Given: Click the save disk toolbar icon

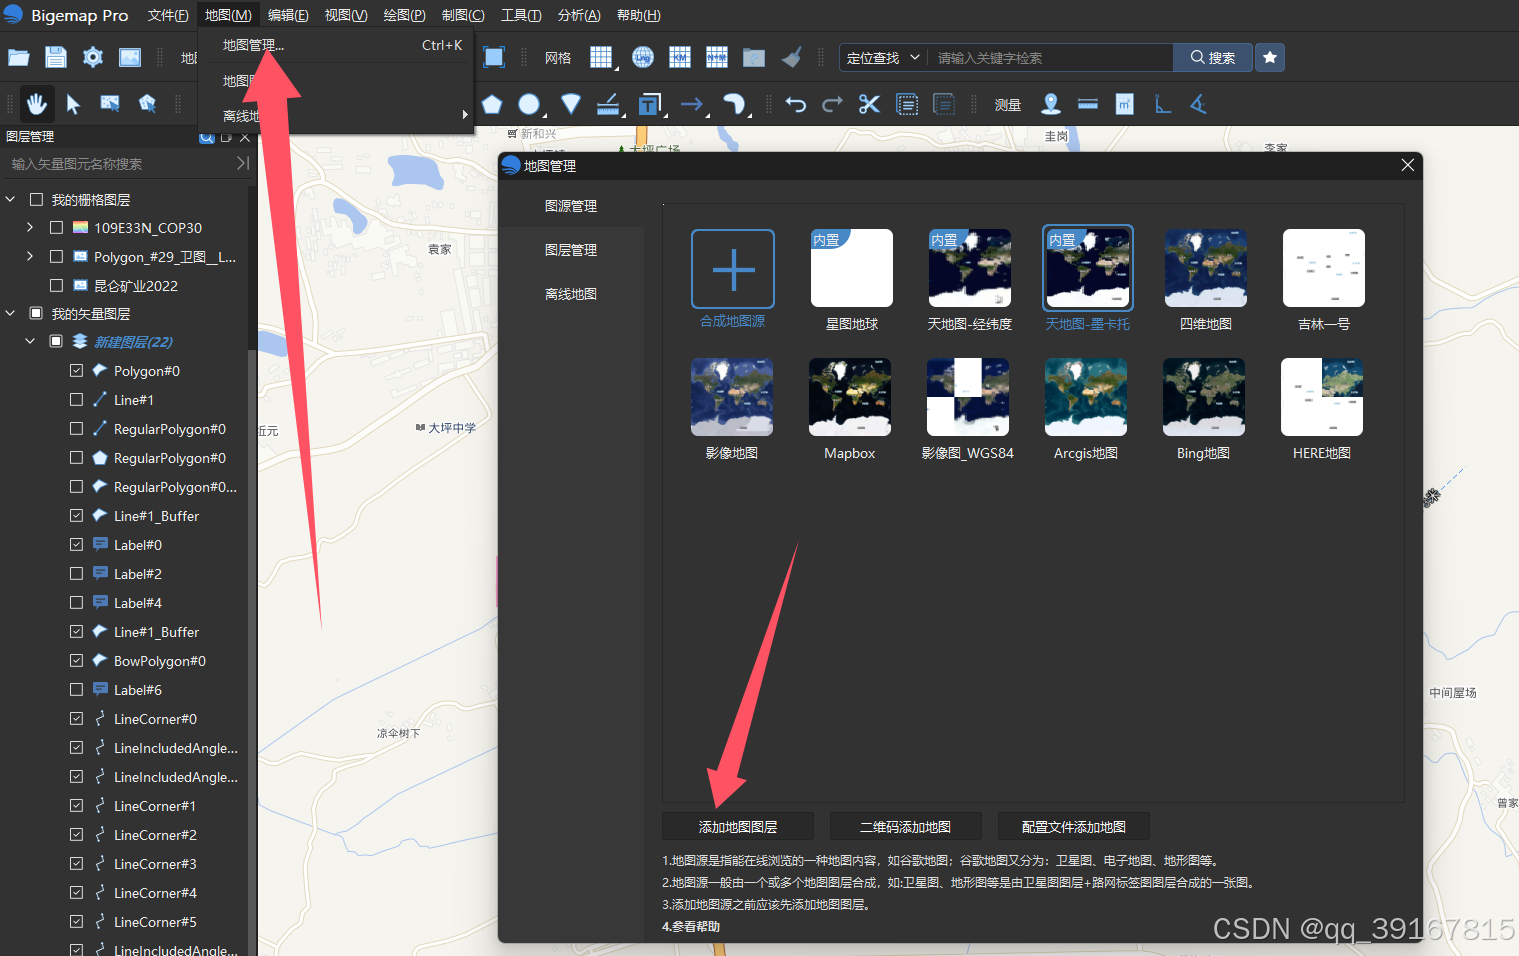Looking at the screenshot, I should (56, 57).
